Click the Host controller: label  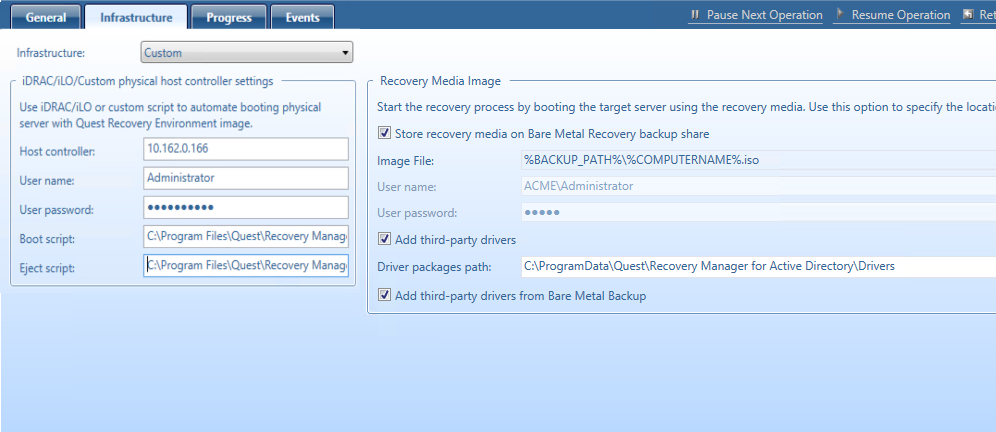pyautogui.click(x=57, y=151)
